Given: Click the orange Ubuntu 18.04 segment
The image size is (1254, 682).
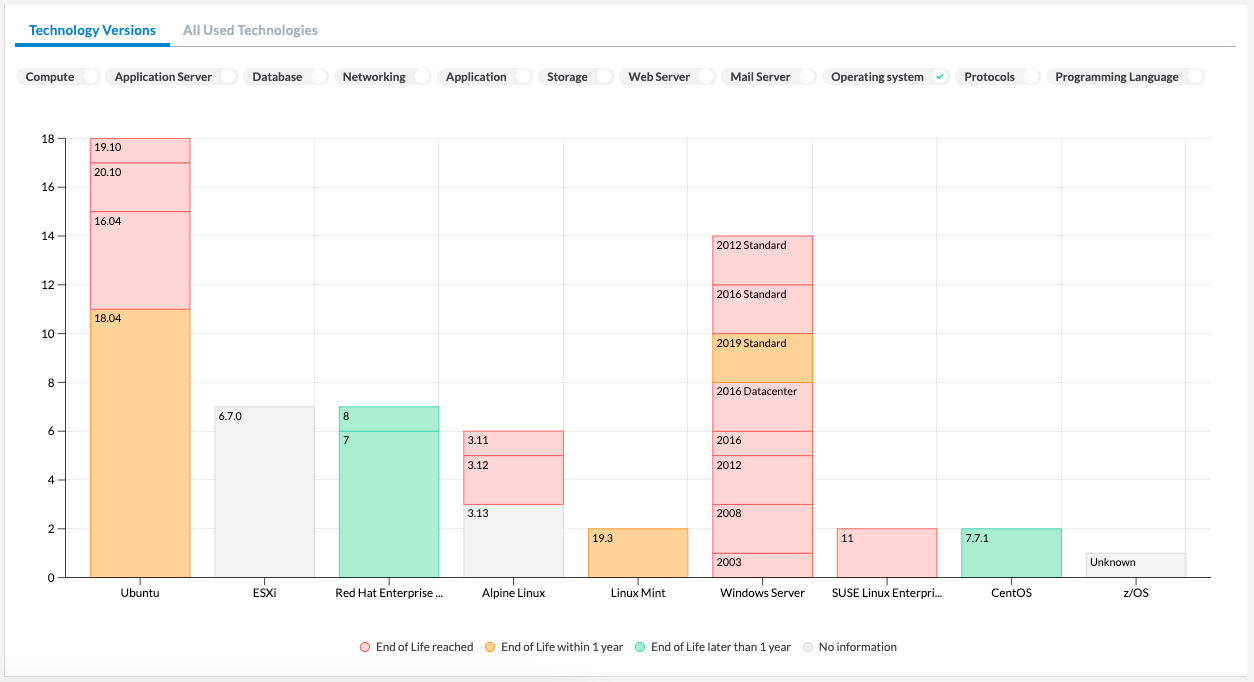Looking at the screenshot, I should coord(140,443).
